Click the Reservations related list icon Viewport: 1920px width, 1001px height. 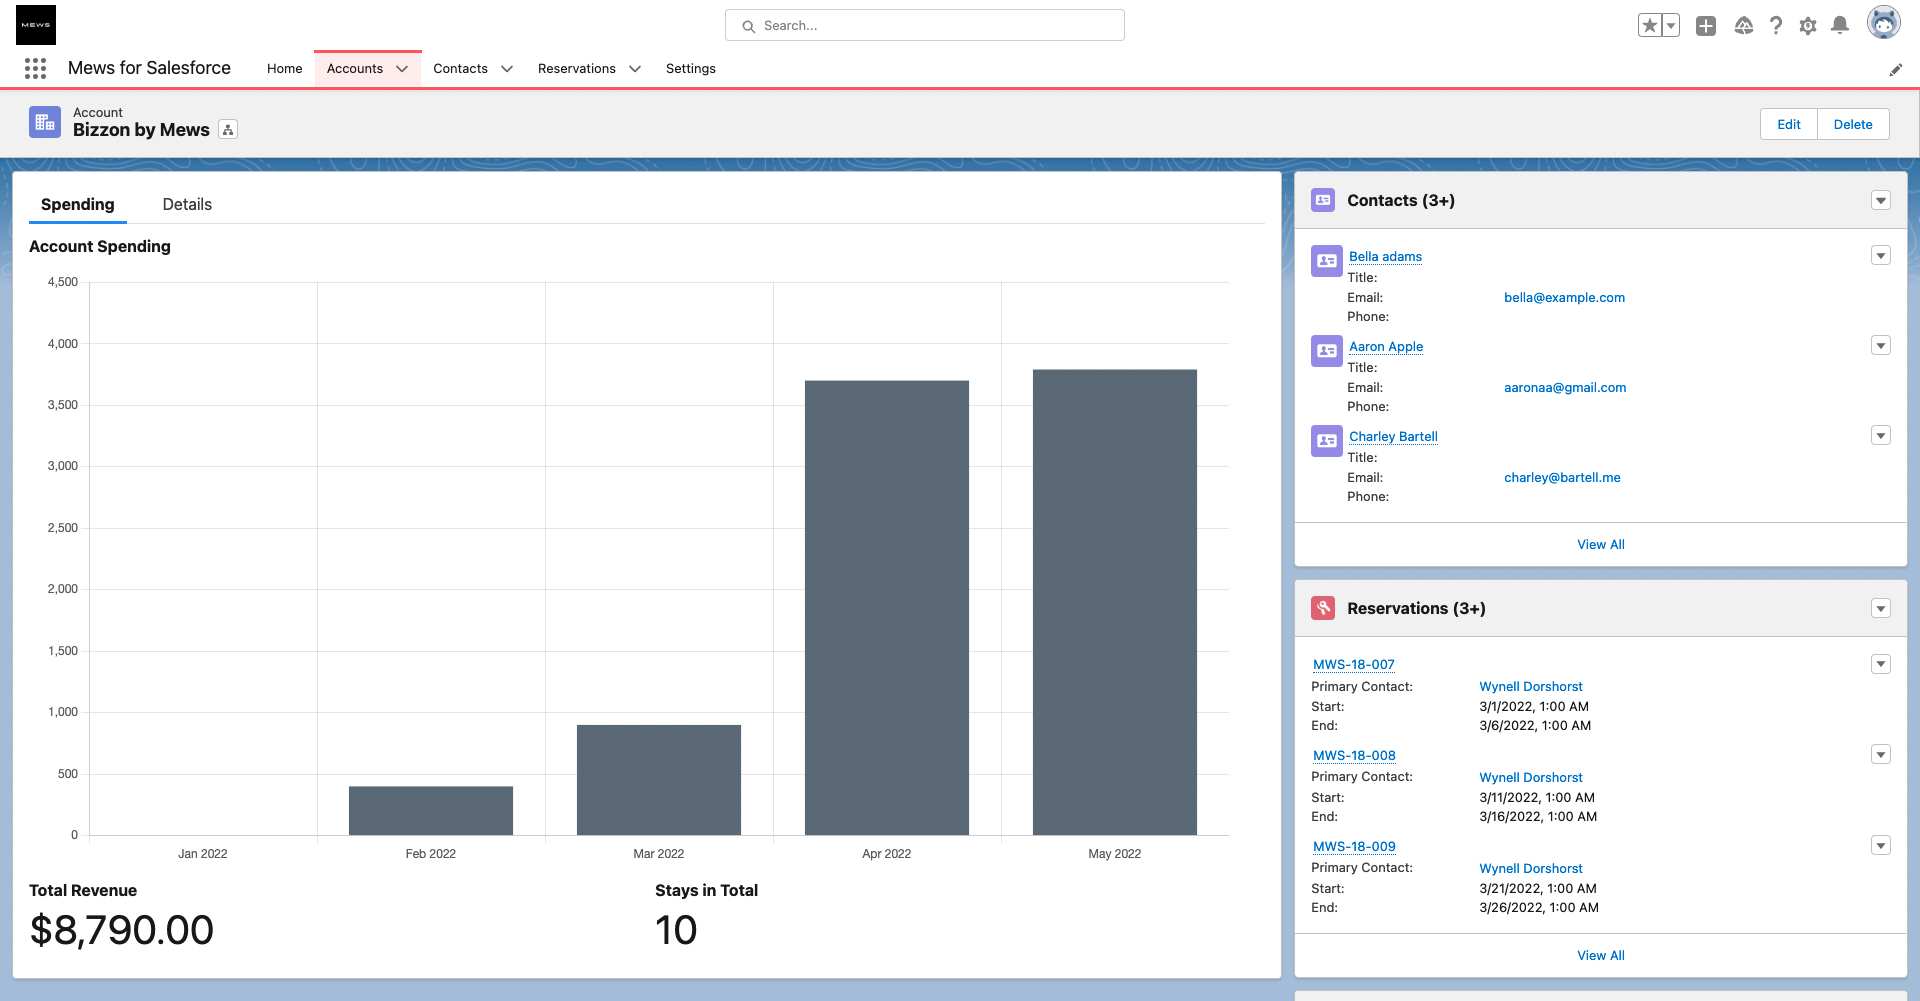(1323, 608)
